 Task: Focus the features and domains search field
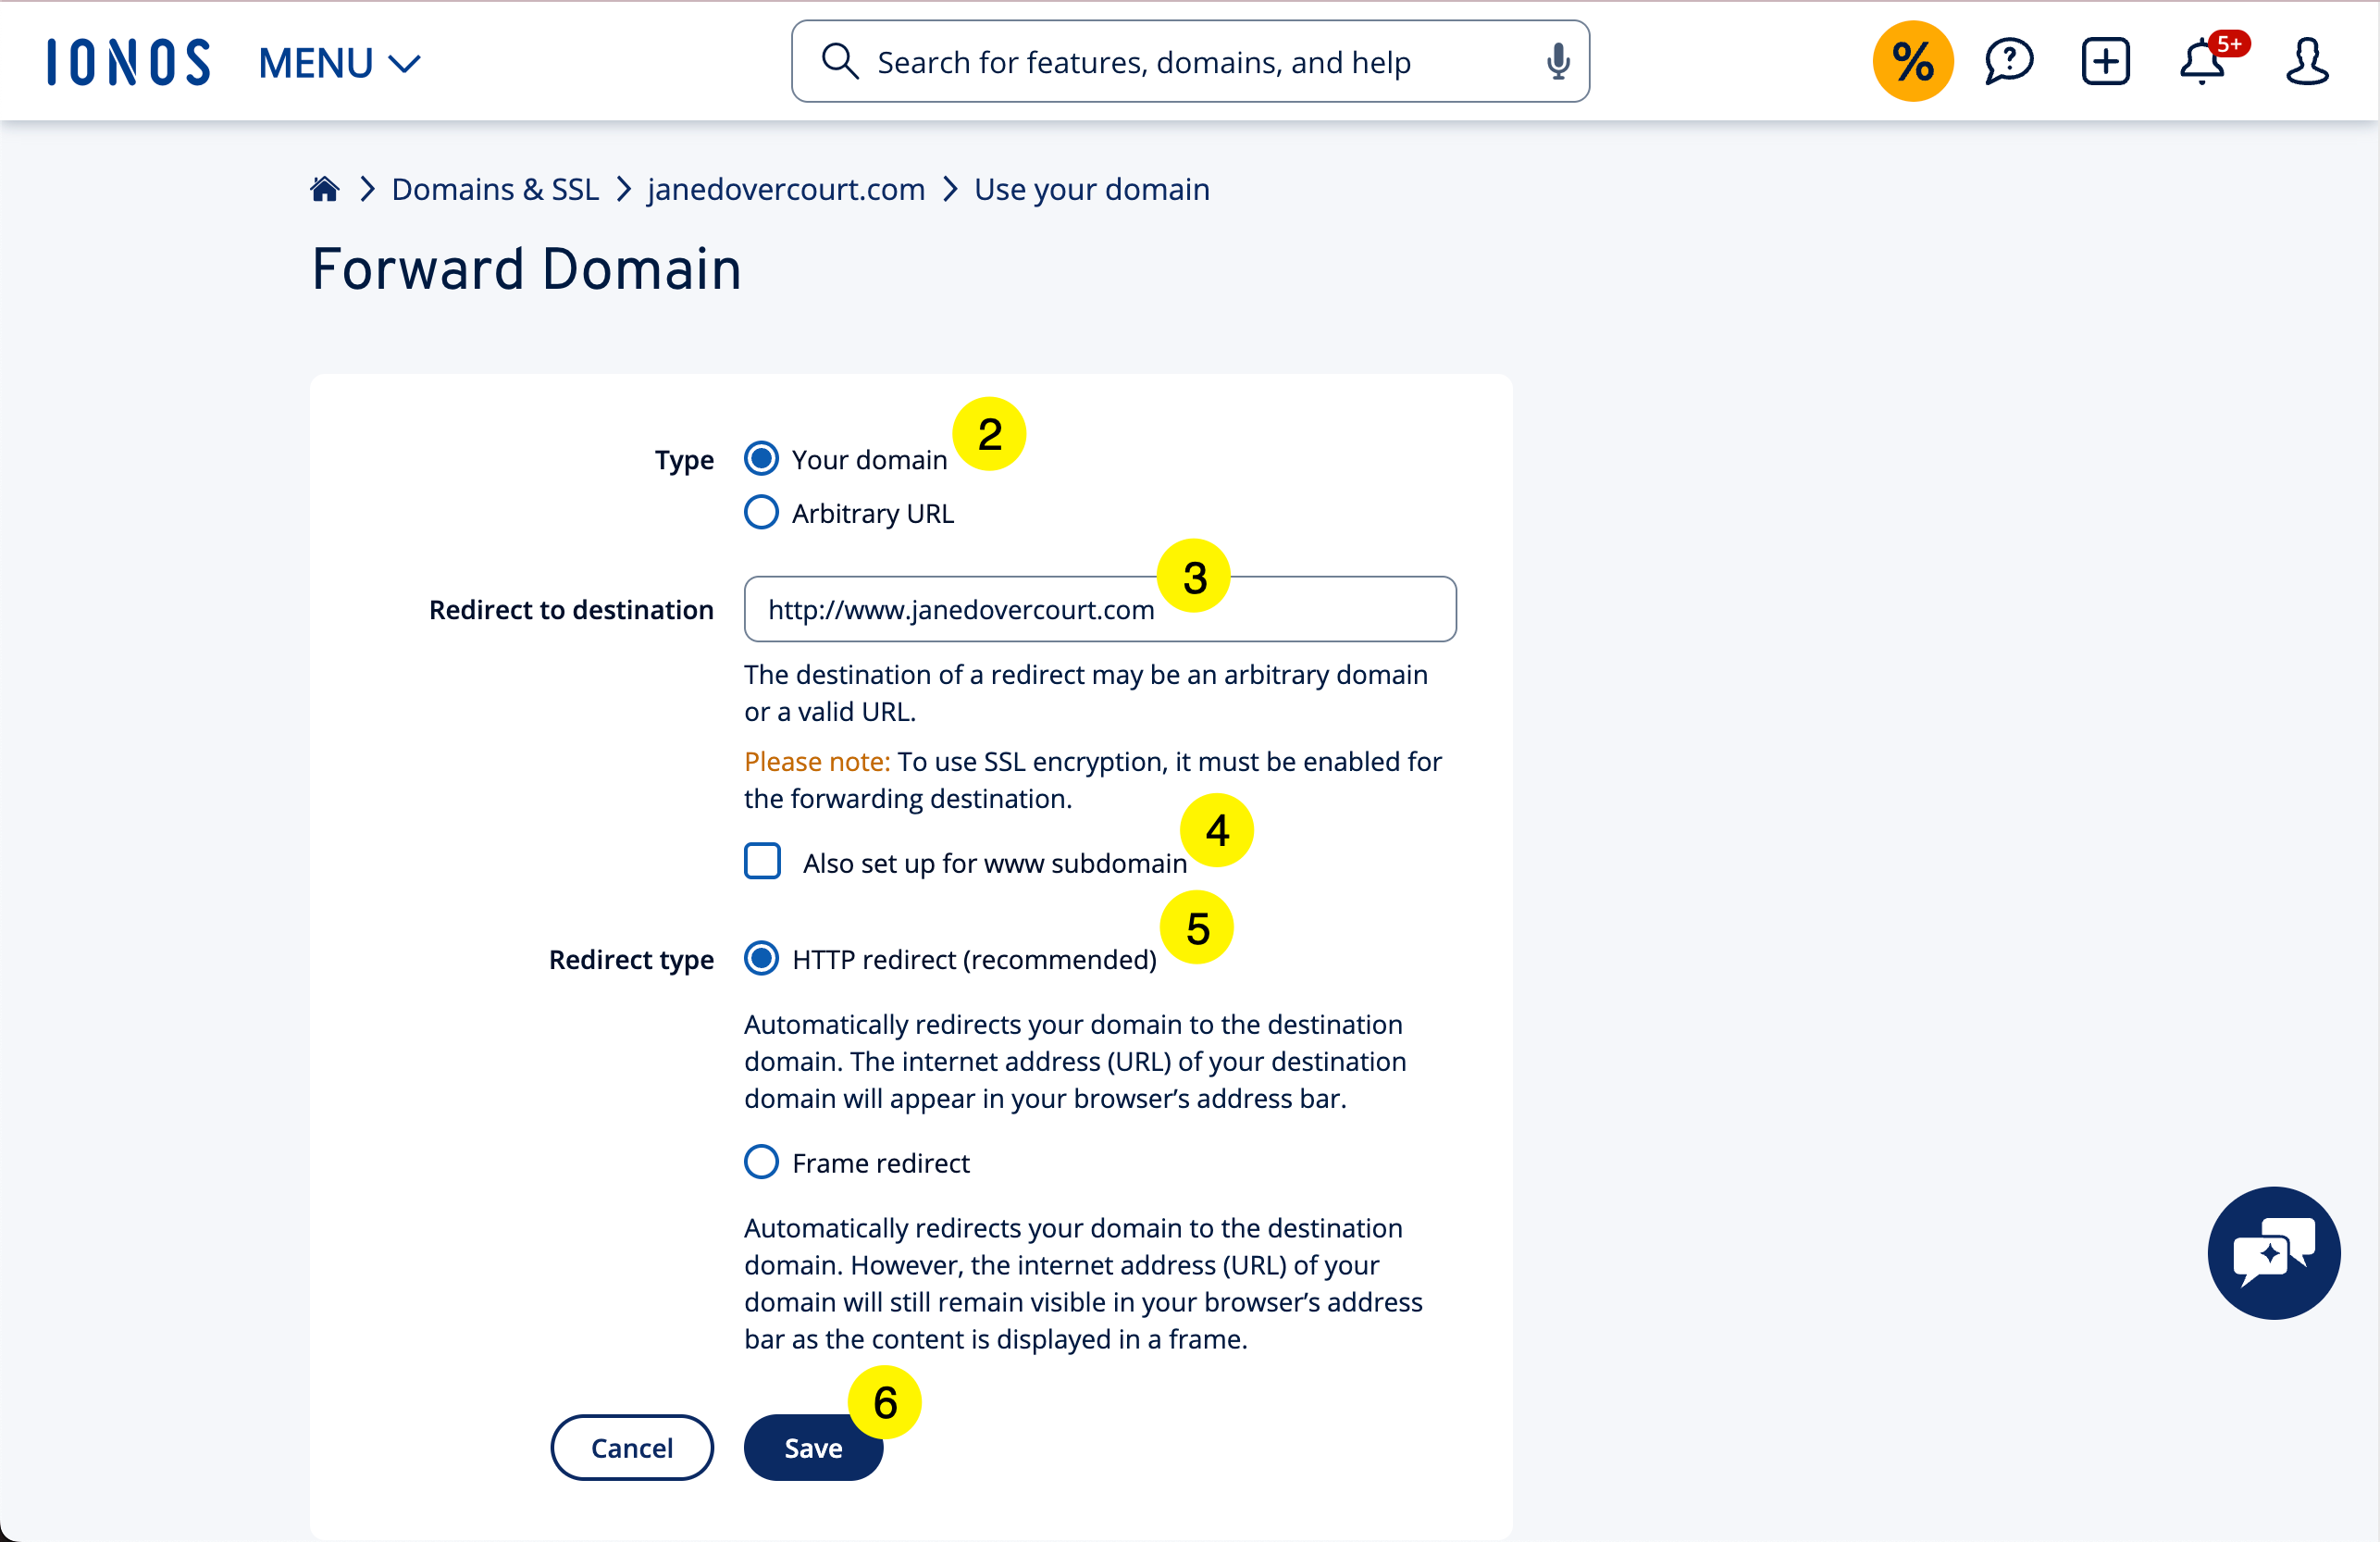(x=1190, y=61)
